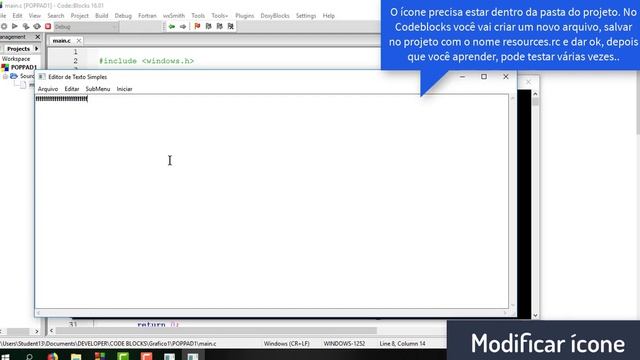Click the red Abort build icon
This screenshot has width=640, height=360.
tap(48, 27)
